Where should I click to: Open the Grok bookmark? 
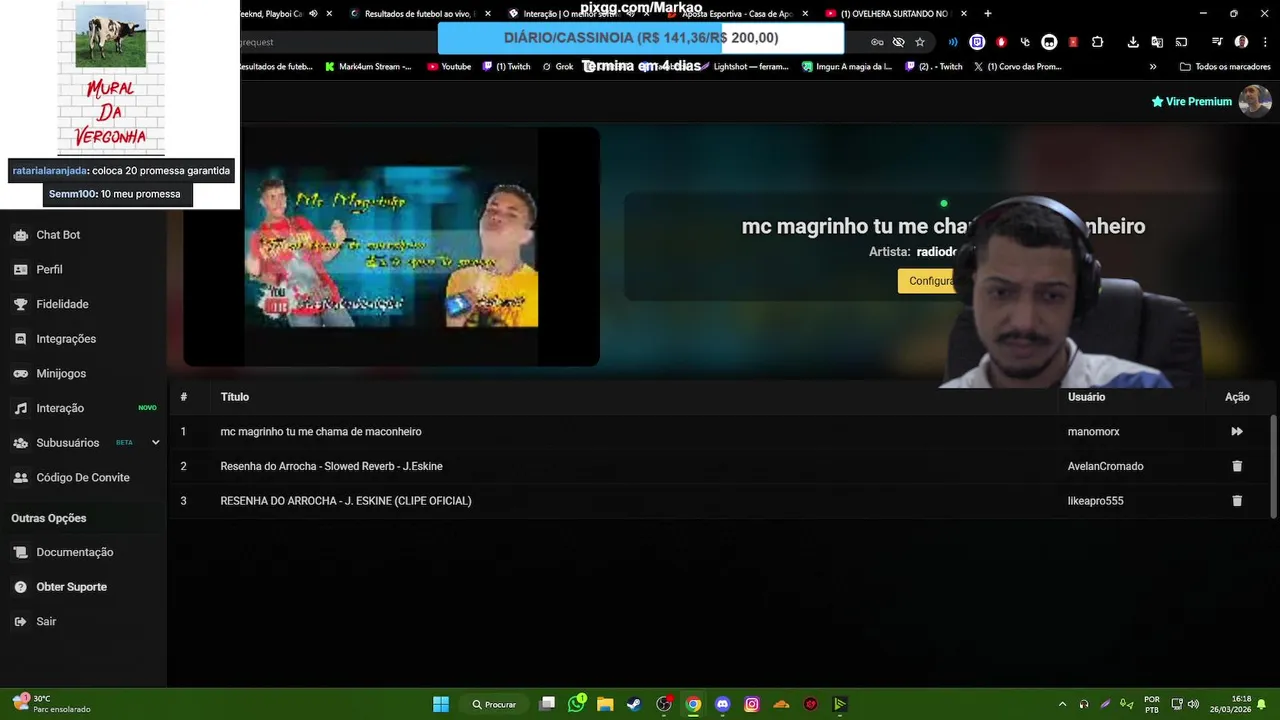558,67
